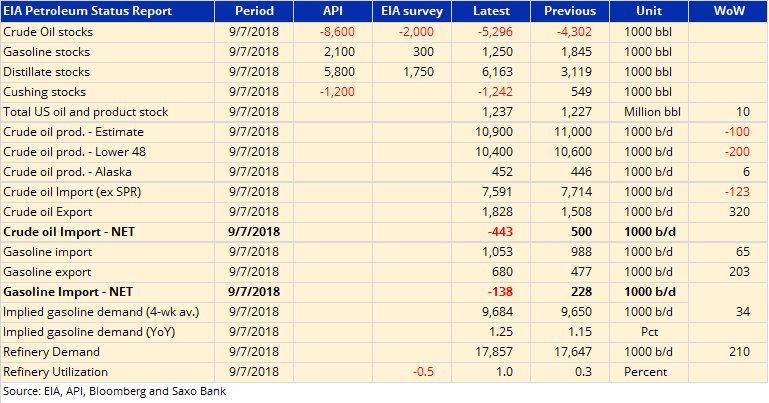Viewport: 769px width, 403px height.
Task: Click the 'Percent' unit cell
Action: pos(645,372)
